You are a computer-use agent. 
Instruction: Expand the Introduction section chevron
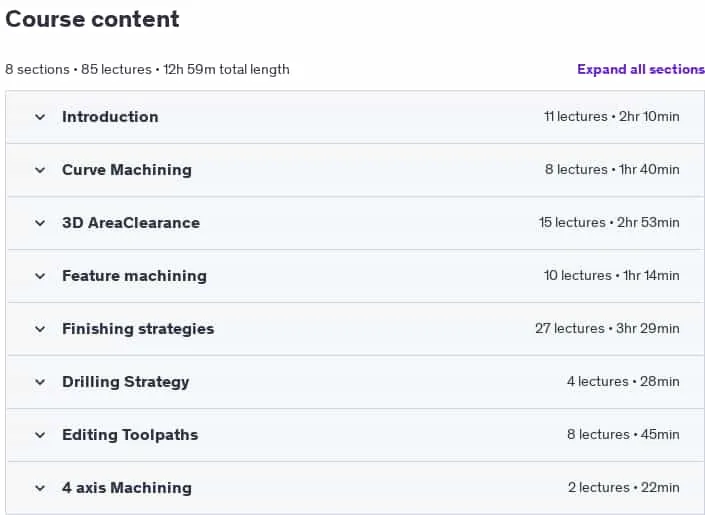click(40, 117)
